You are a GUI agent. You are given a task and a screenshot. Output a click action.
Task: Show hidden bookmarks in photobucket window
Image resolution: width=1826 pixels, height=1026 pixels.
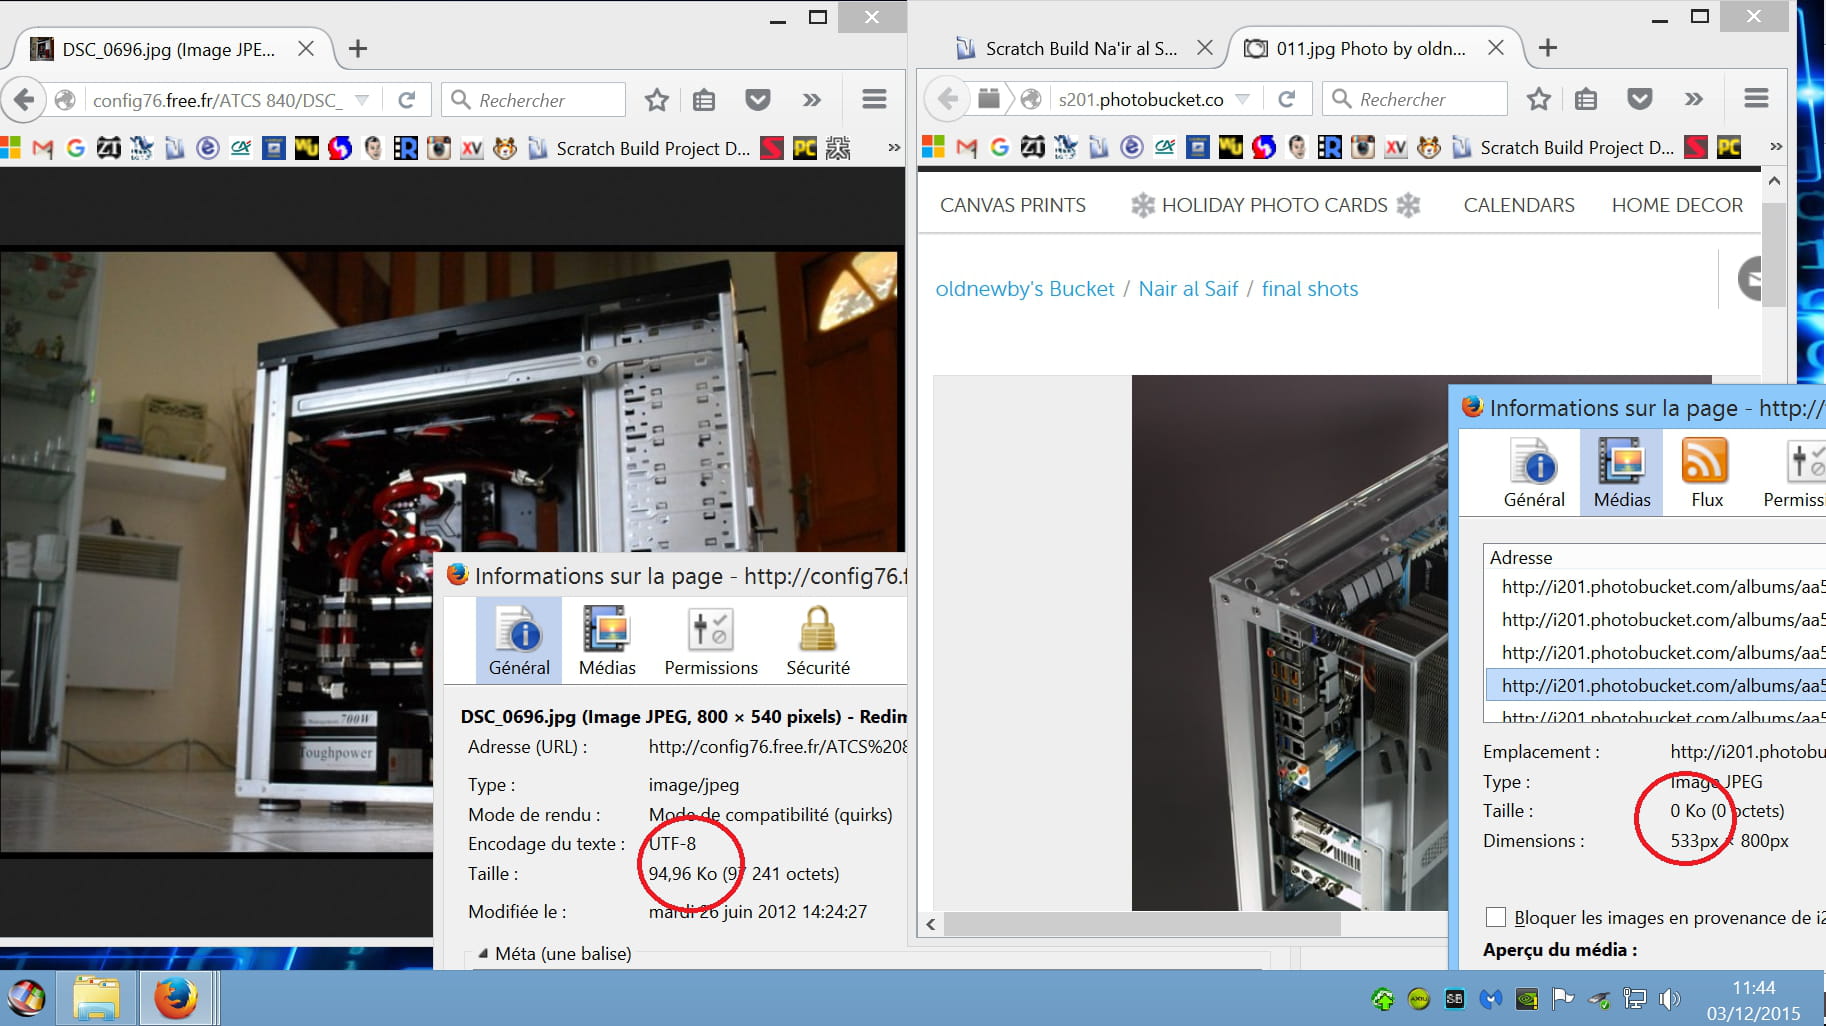coord(1776,147)
